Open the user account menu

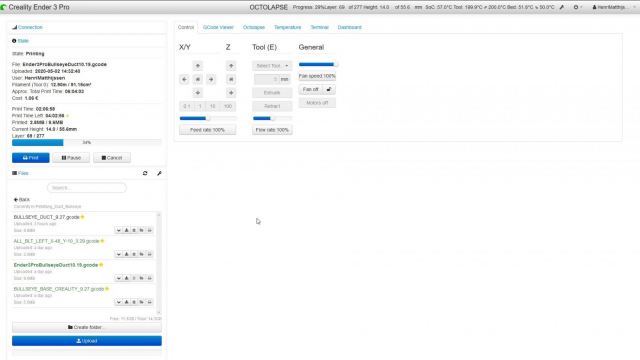click(x=613, y=7)
